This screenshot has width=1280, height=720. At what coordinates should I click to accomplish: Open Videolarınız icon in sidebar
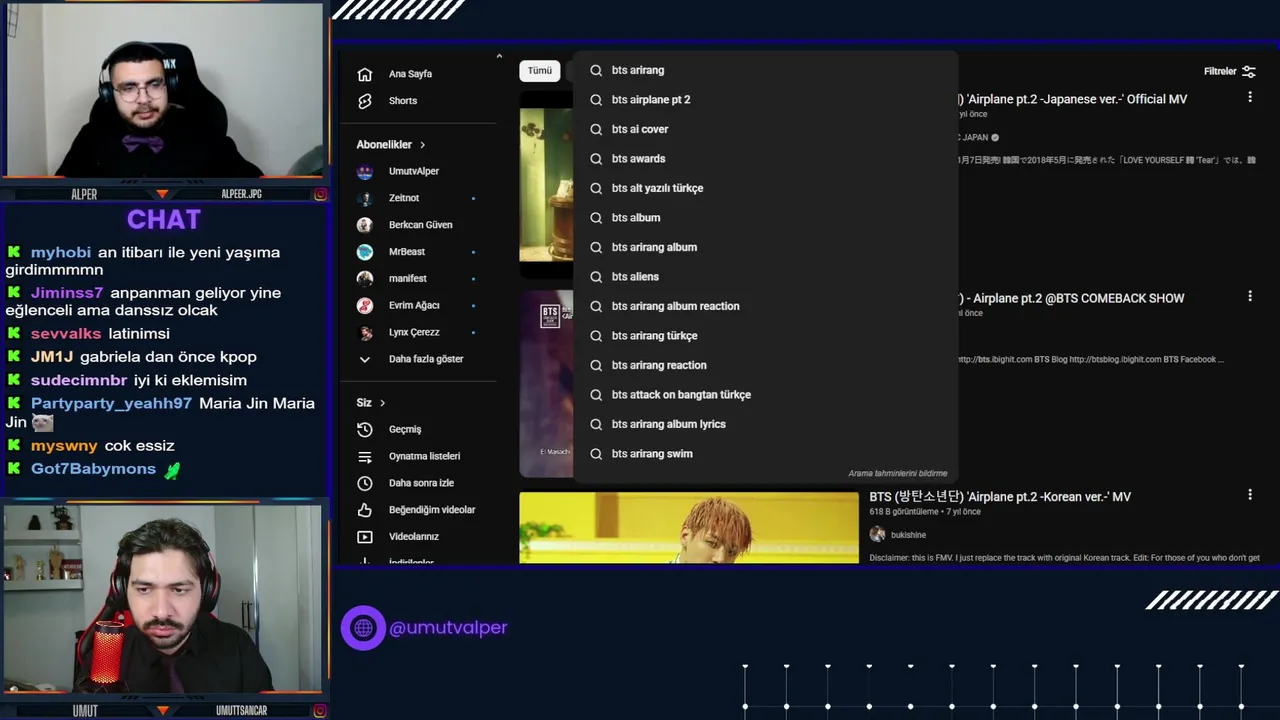coord(365,537)
